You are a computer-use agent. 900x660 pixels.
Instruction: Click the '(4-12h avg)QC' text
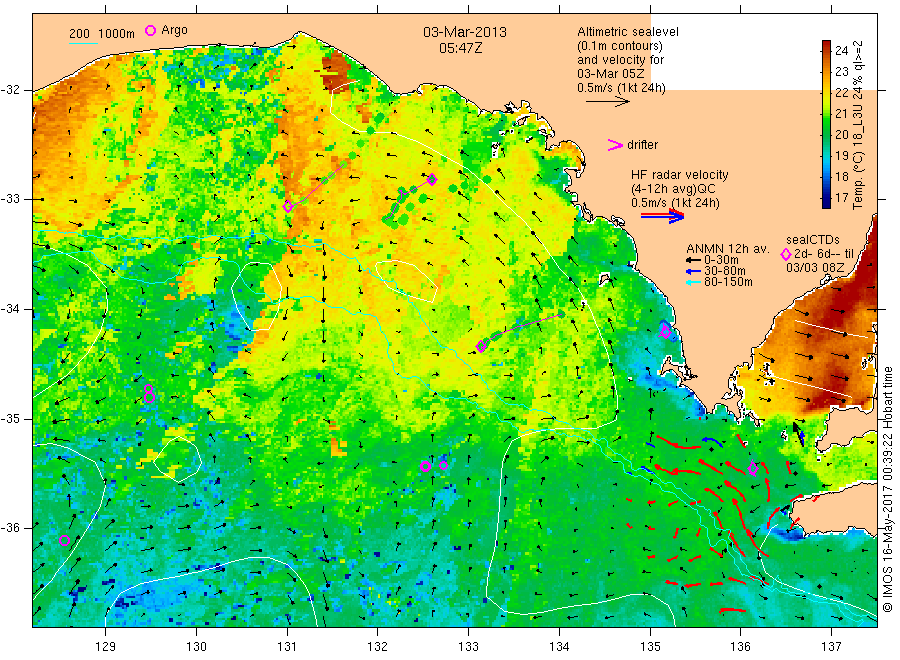[673, 189]
